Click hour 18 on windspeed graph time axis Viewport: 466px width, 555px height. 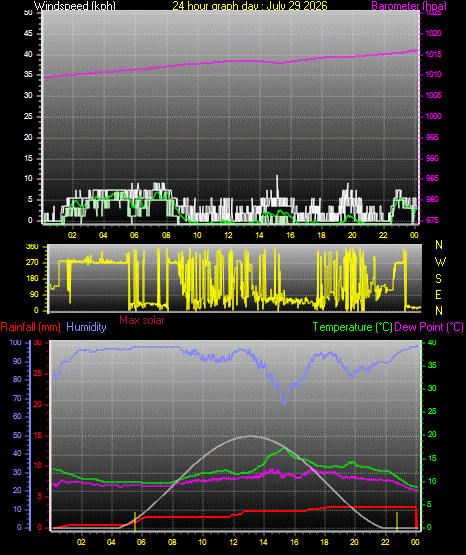tap(321, 235)
